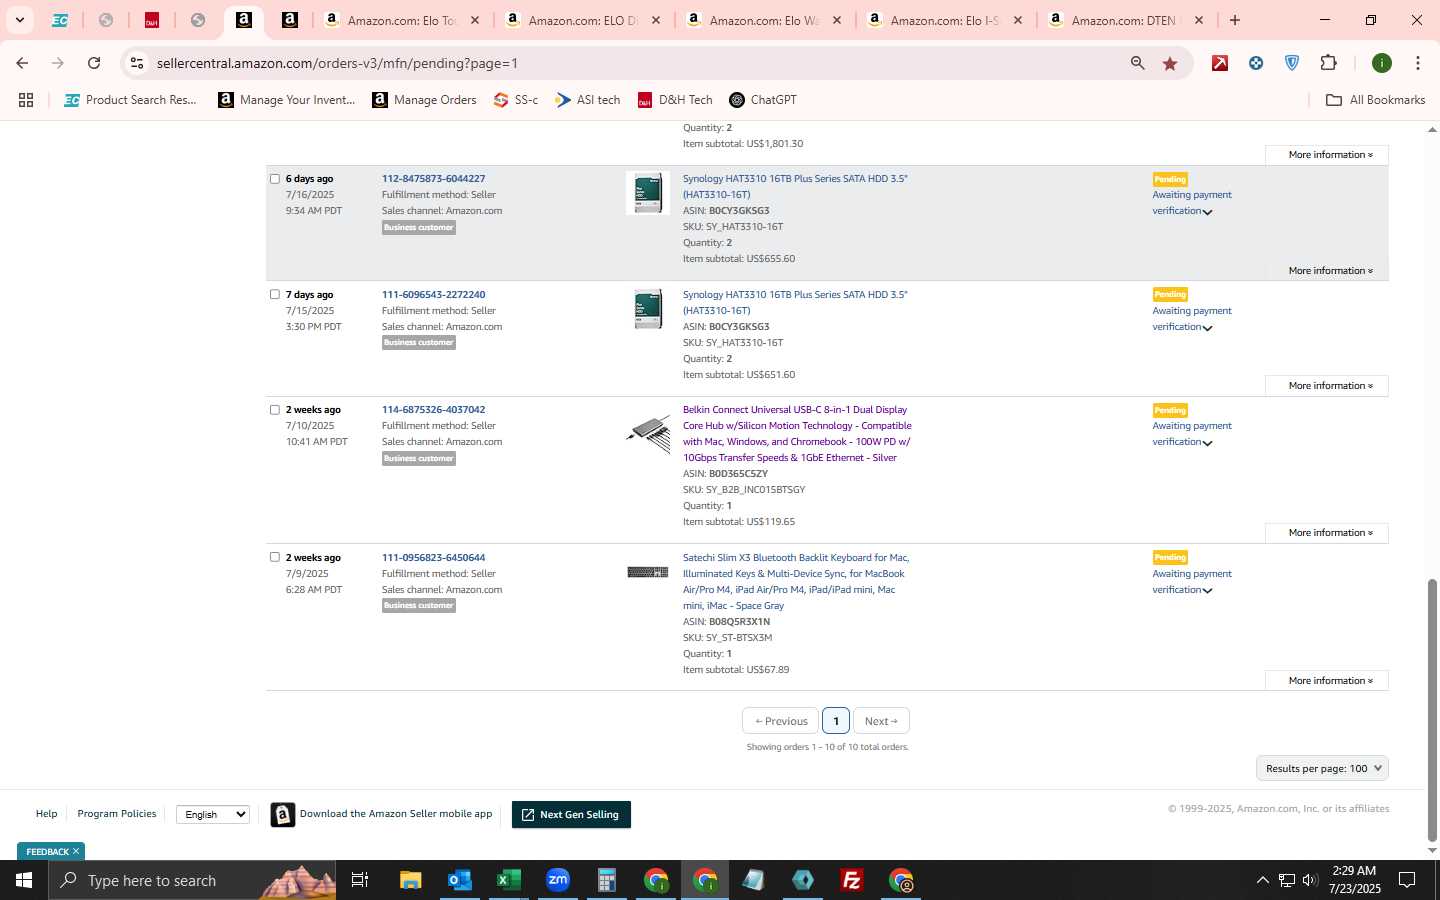Open Program Policies footer link
Image resolution: width=1440 pixels, height=900 pixels.
click(117, 814)
